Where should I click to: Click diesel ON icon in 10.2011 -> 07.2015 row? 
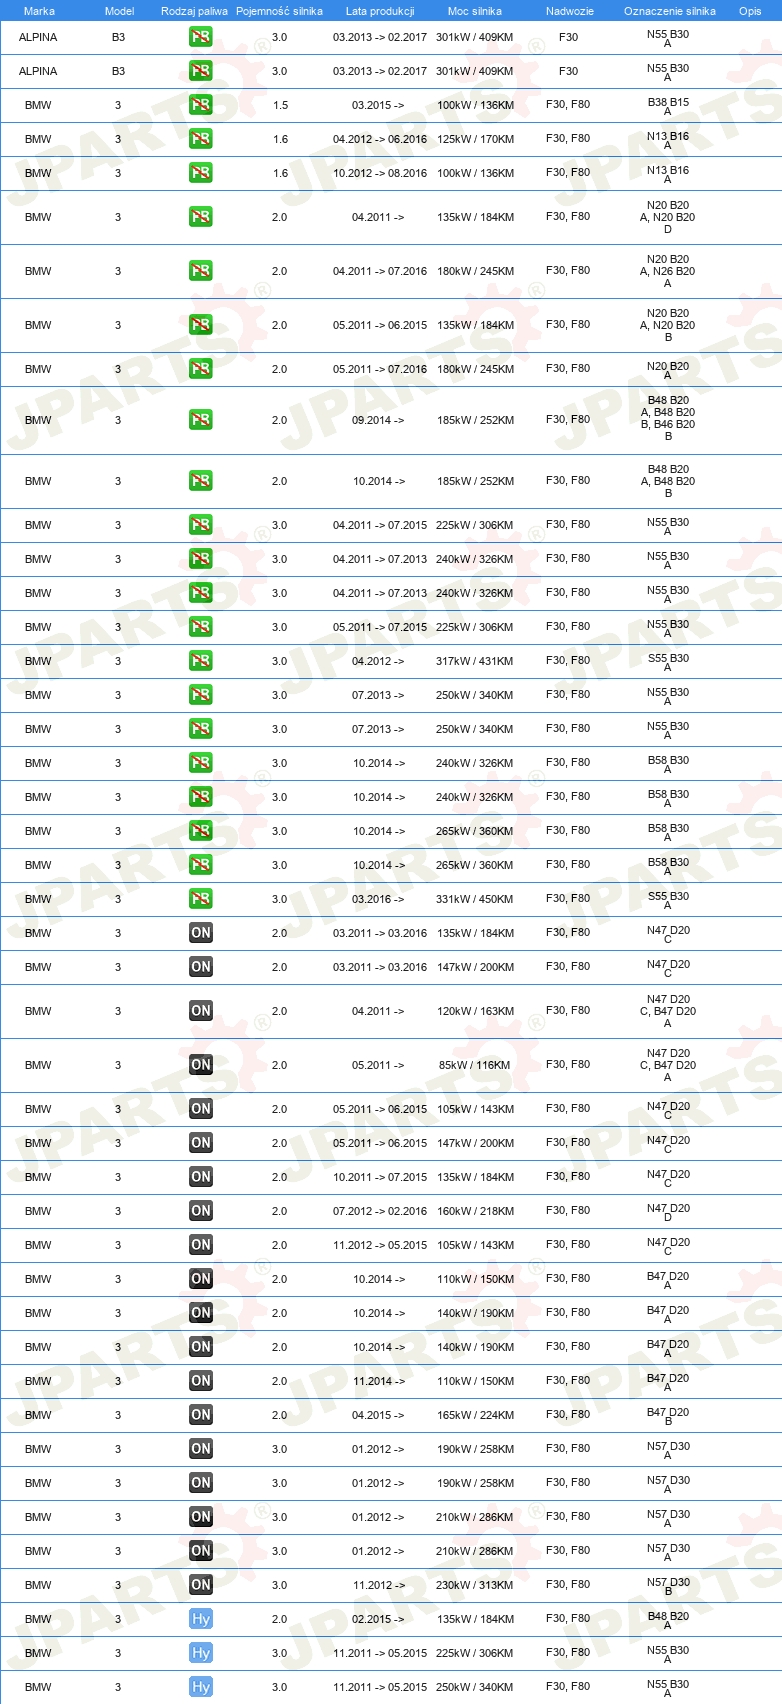tap(201, 1177)
